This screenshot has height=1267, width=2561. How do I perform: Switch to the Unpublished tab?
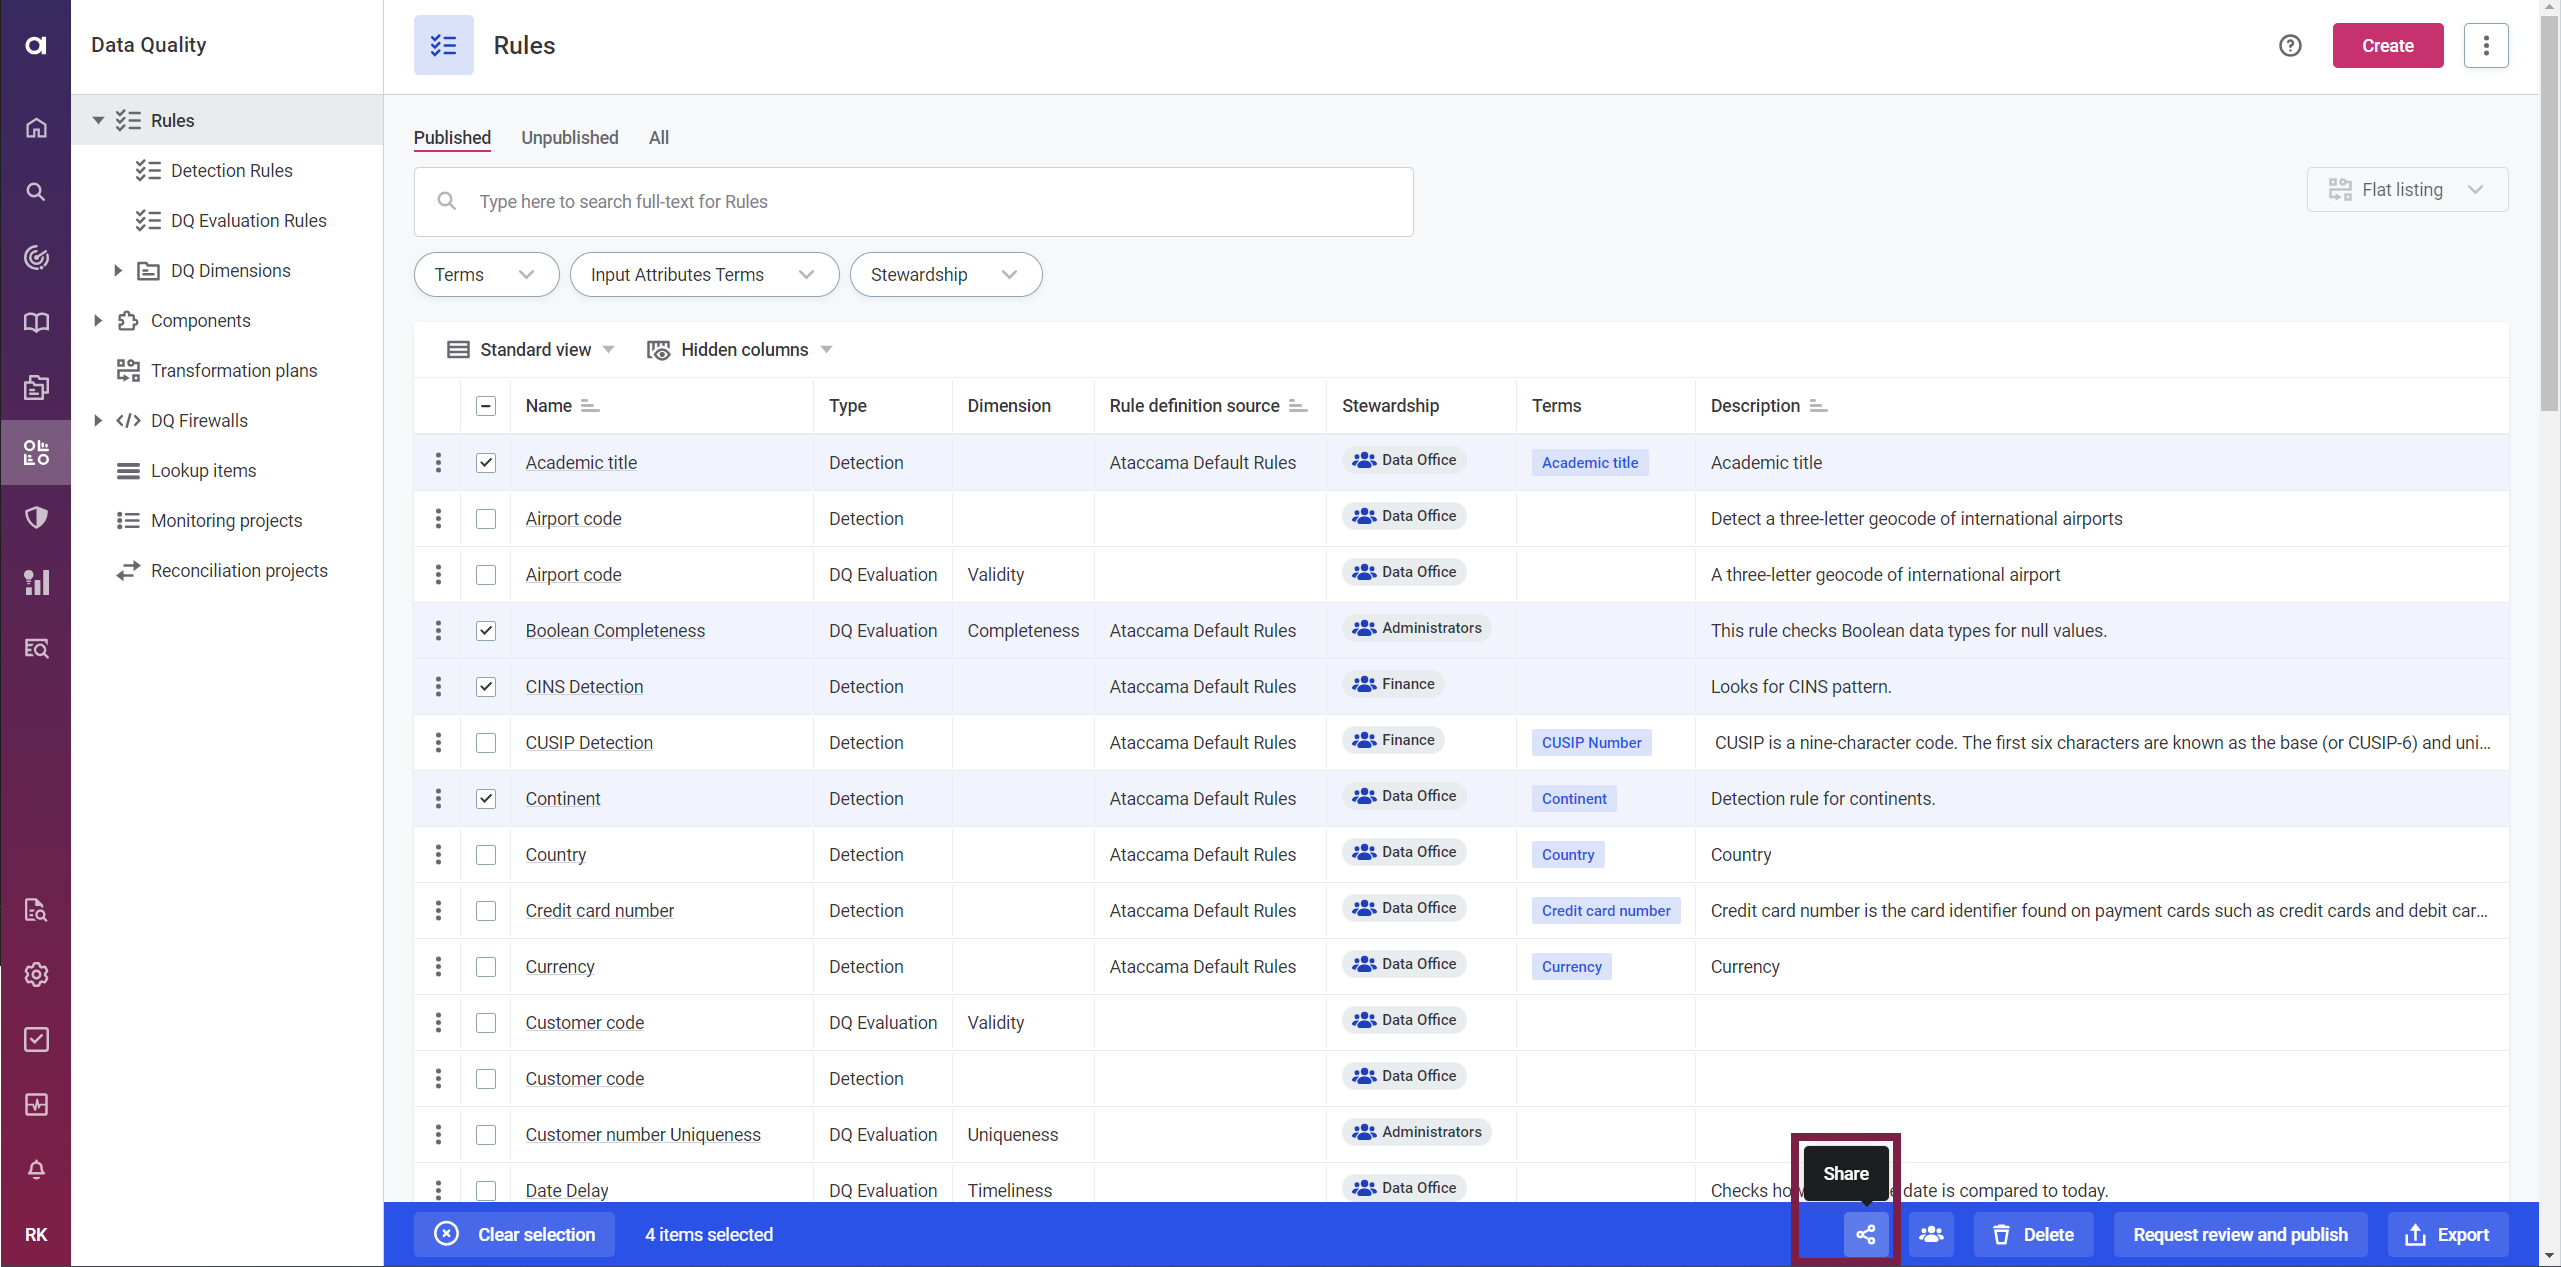pyautogui.click(x=568, y=137)
